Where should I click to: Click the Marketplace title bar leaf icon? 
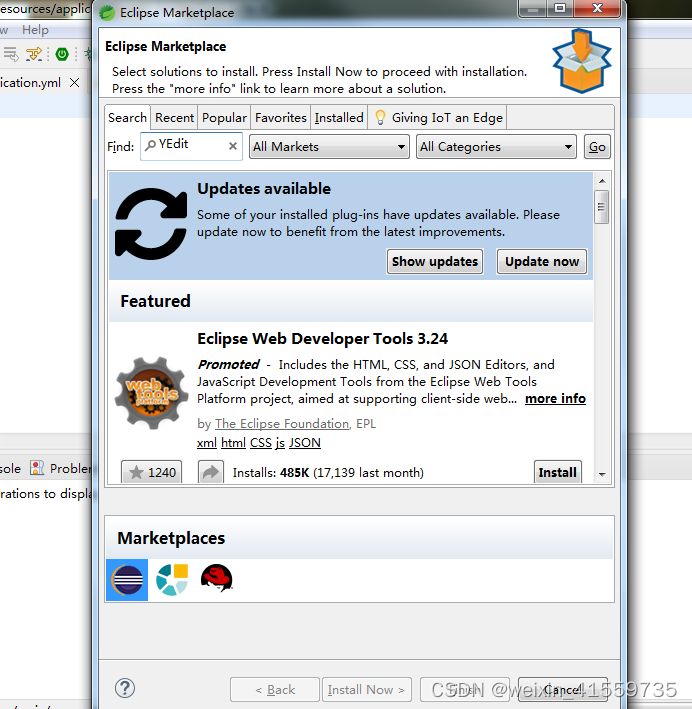107,13
